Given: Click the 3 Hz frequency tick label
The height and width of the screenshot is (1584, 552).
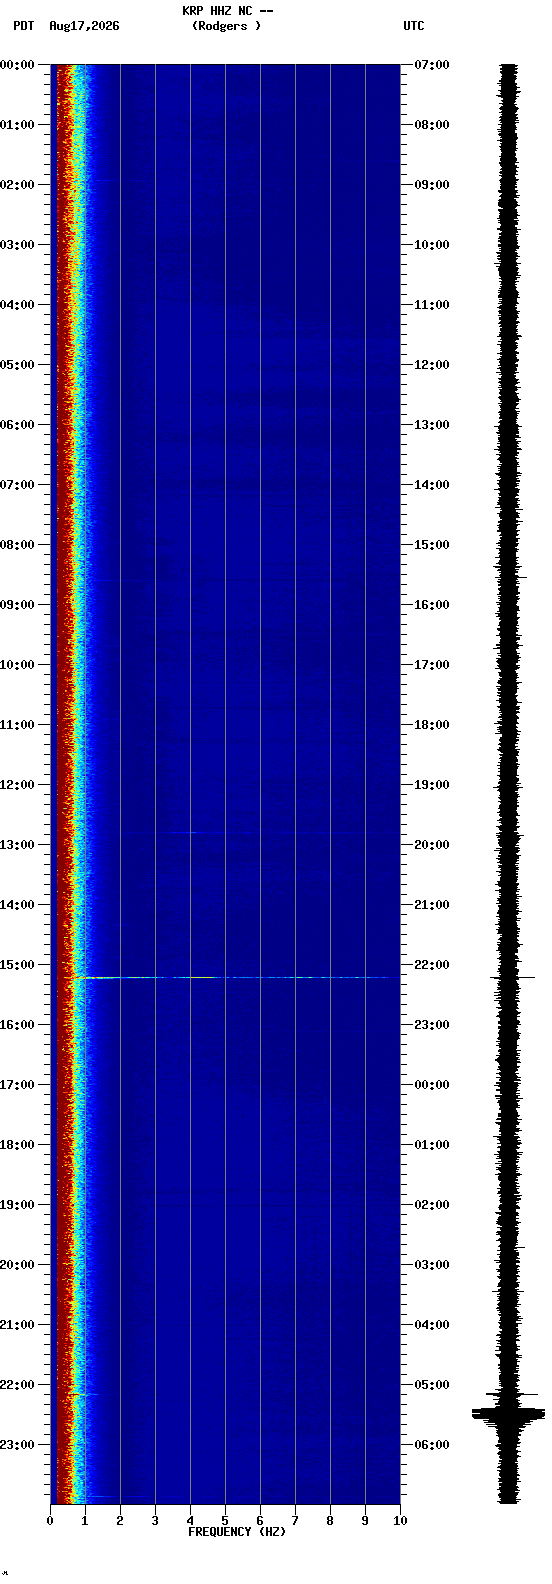Looking at the screenshot, I should pos(155,1521).
